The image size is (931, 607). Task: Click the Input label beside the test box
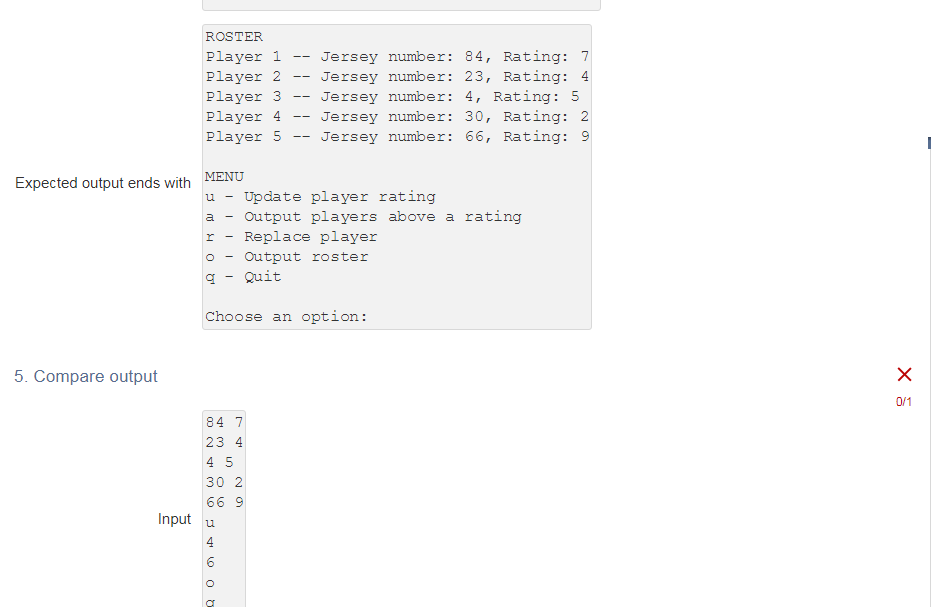174,519
